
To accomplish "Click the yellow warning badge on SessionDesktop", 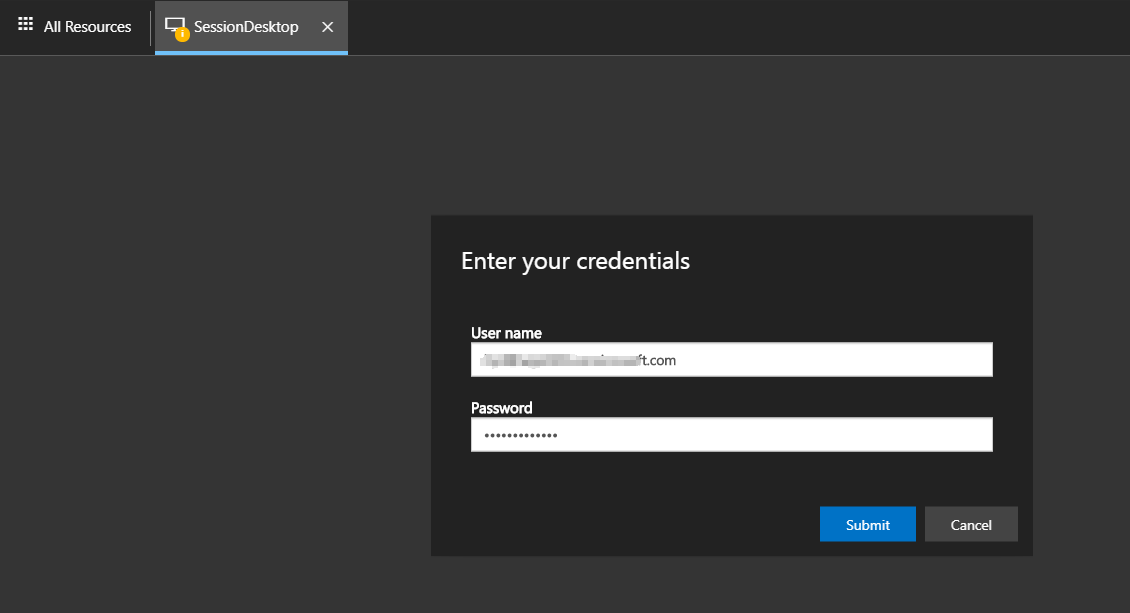I will pyautogui.click(x=182, y=34).
